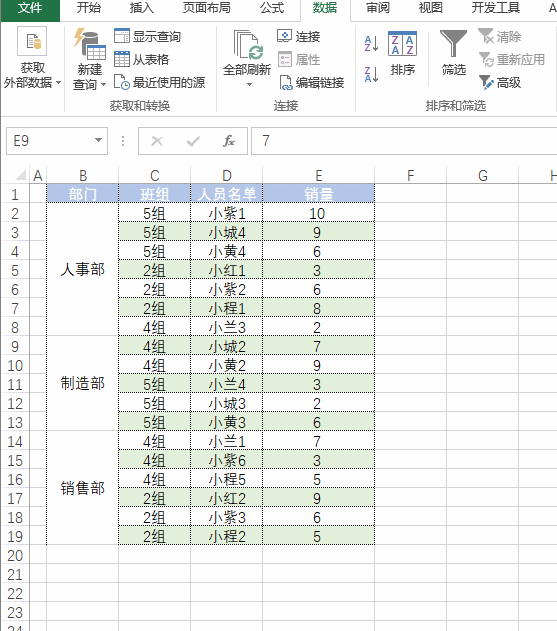Select the merged 销售部 cell

pyautogui.click(x=83, y=488)
